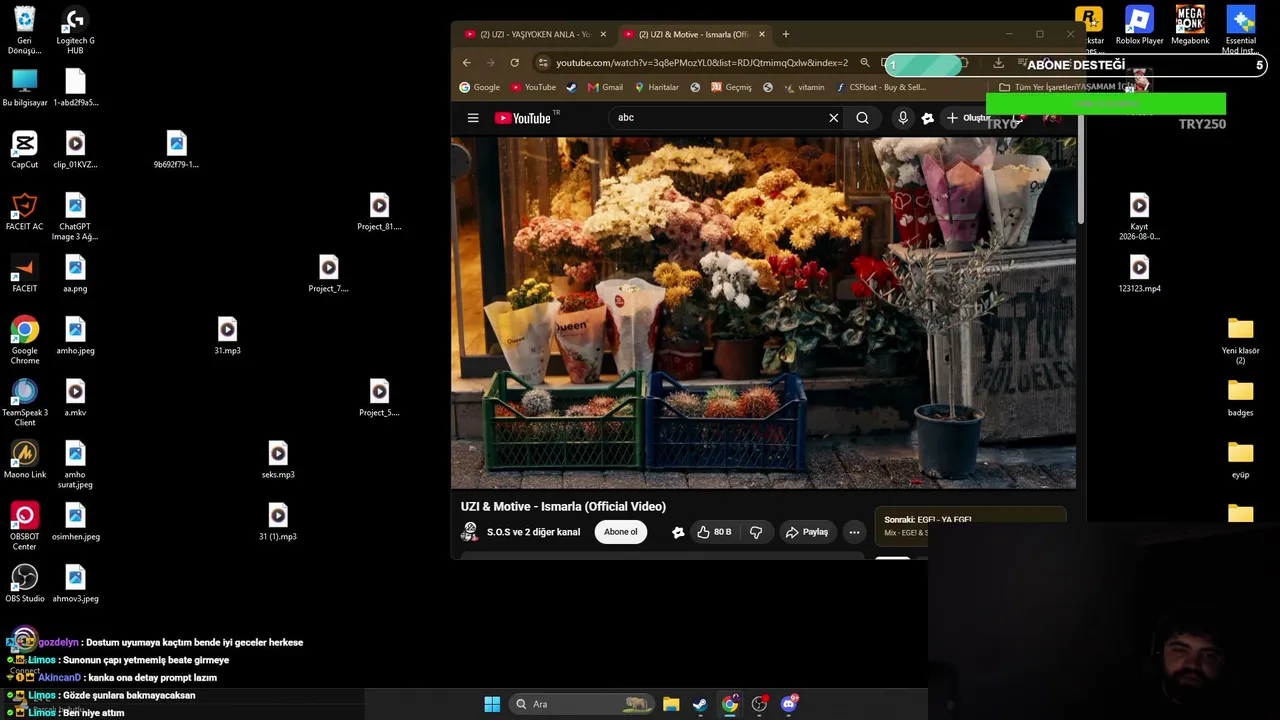Viewport: 1280px width, 720px height.
Task: Go back in the Chrome browser
Action: [467, 63]
